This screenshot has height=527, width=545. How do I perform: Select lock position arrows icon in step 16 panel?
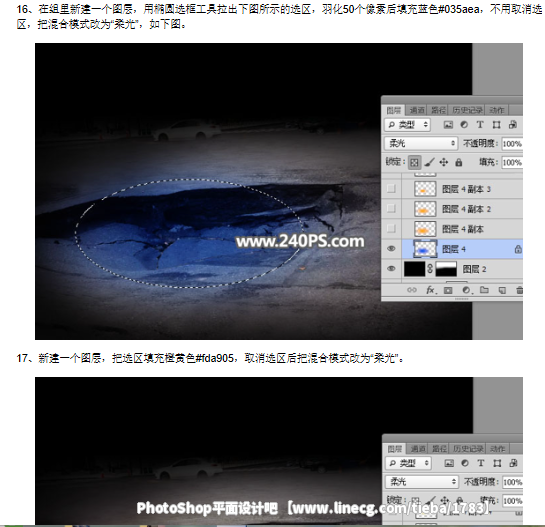(x=444, y=162)
